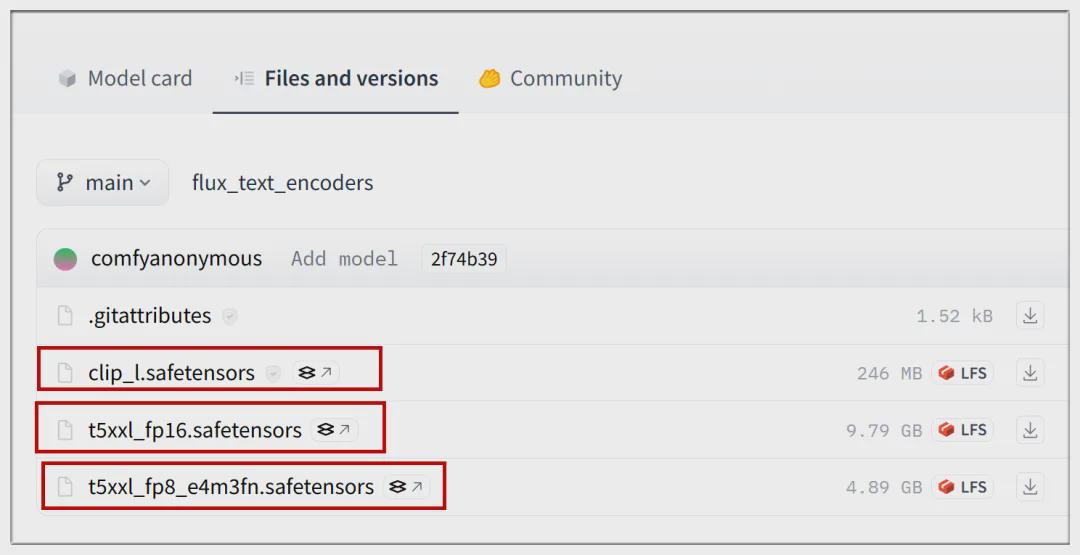This screenshot has height=555, width=1080.
Task: Open the Community tab
Action: [x=551, y=78]
